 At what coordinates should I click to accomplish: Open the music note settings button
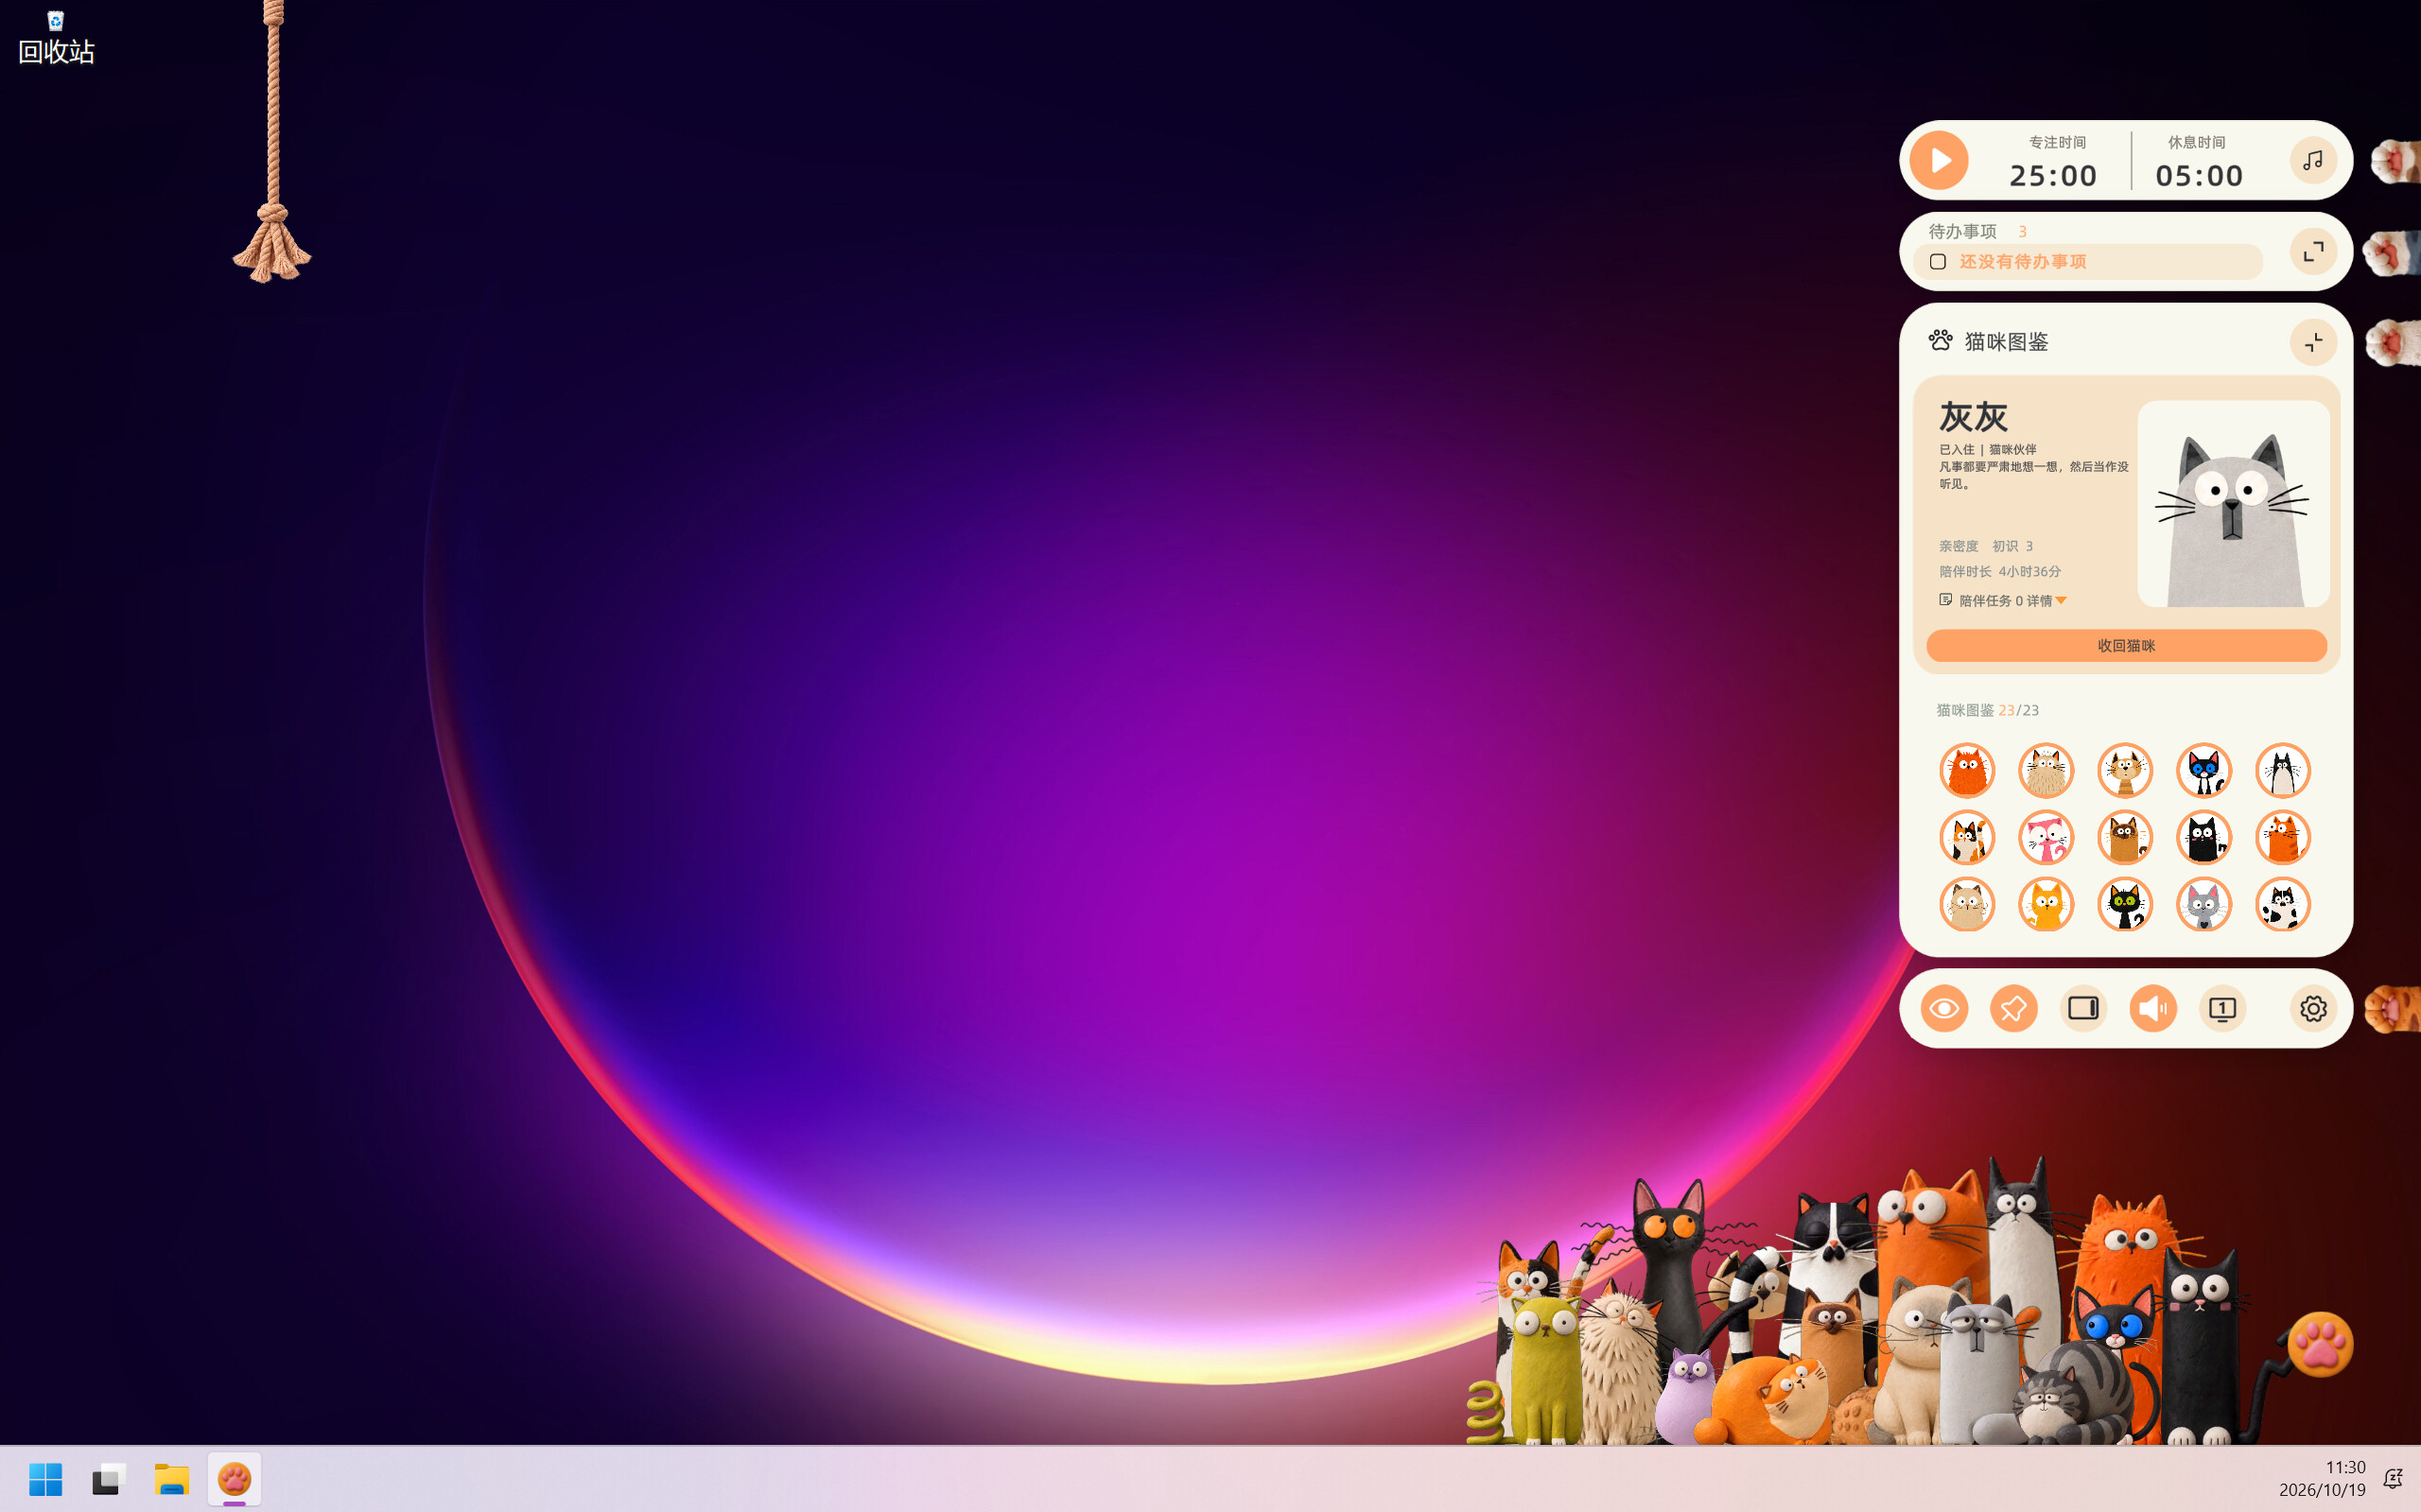[2313, 160]
